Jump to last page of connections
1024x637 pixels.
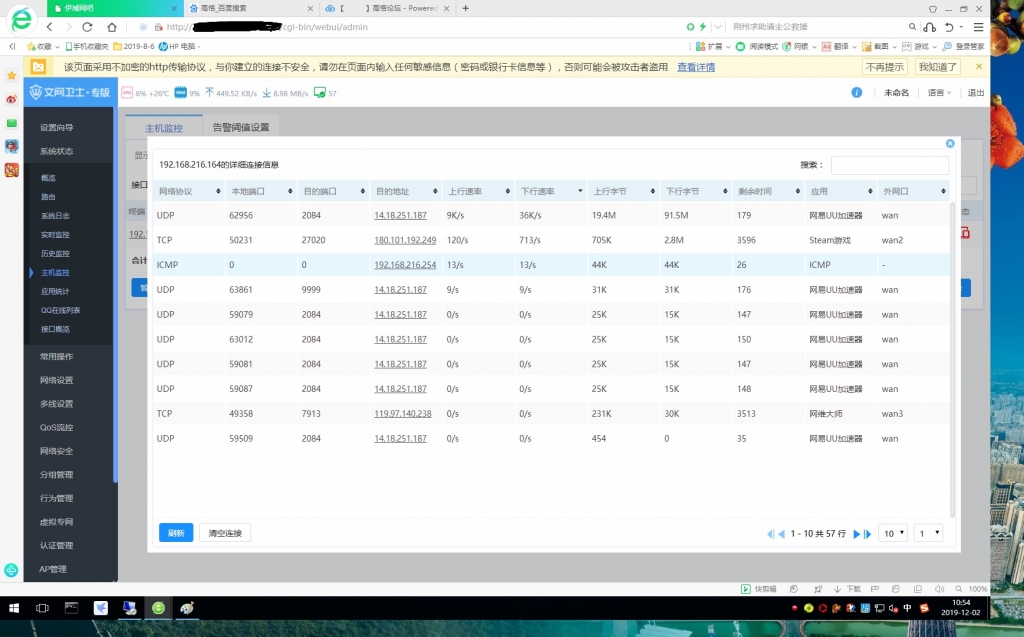coord(867,534)
